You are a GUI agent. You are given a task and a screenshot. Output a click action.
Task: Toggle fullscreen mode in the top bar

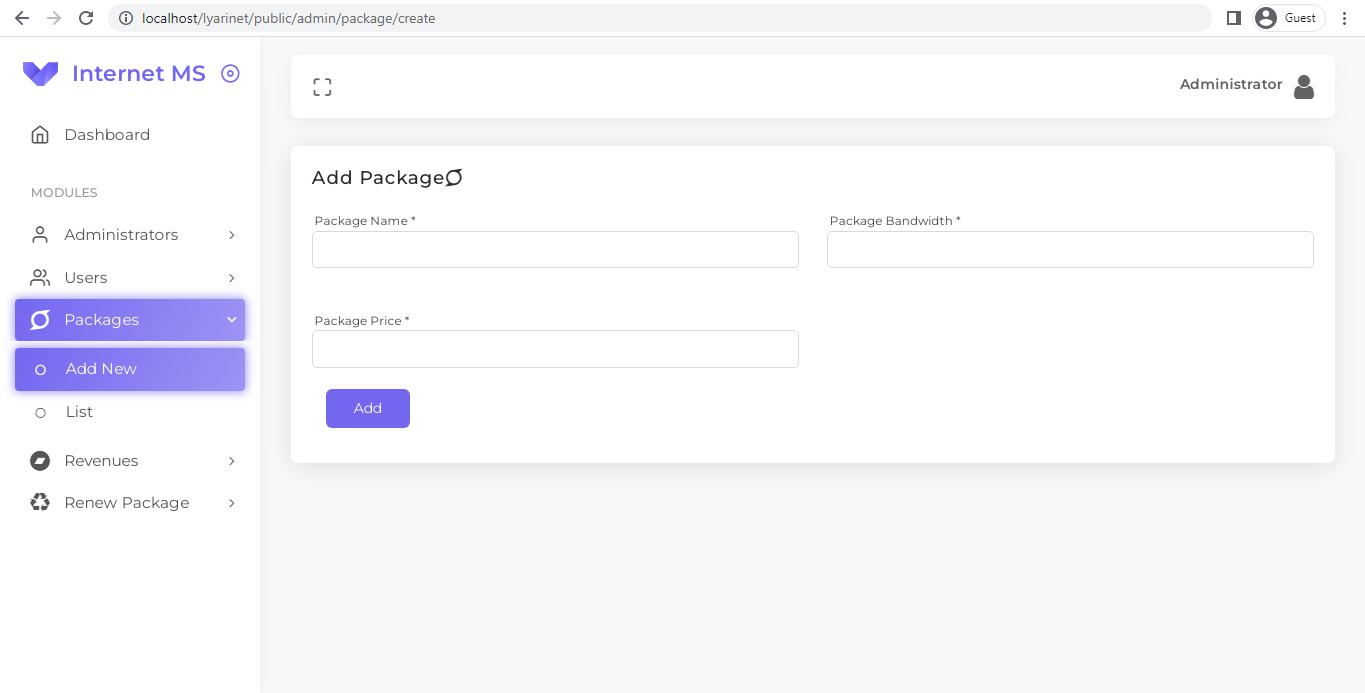coord(322,86)
